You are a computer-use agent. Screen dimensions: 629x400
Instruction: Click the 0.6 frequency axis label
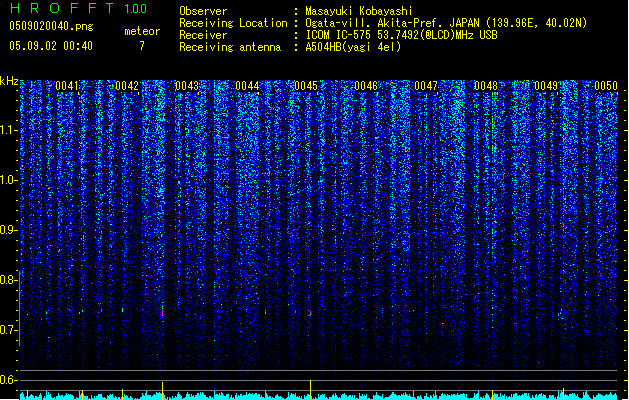(8, 380)
